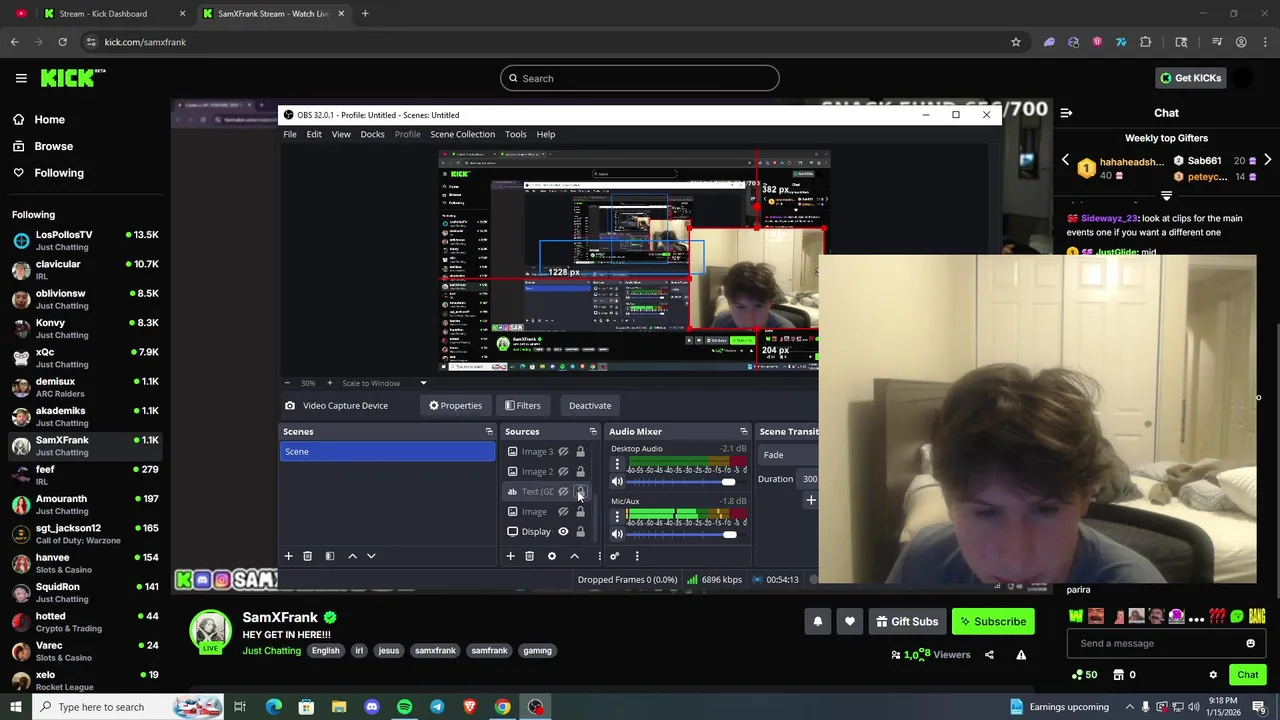
Task: Open the Desktop Audio channel options dots
Action: coord(617,465)
